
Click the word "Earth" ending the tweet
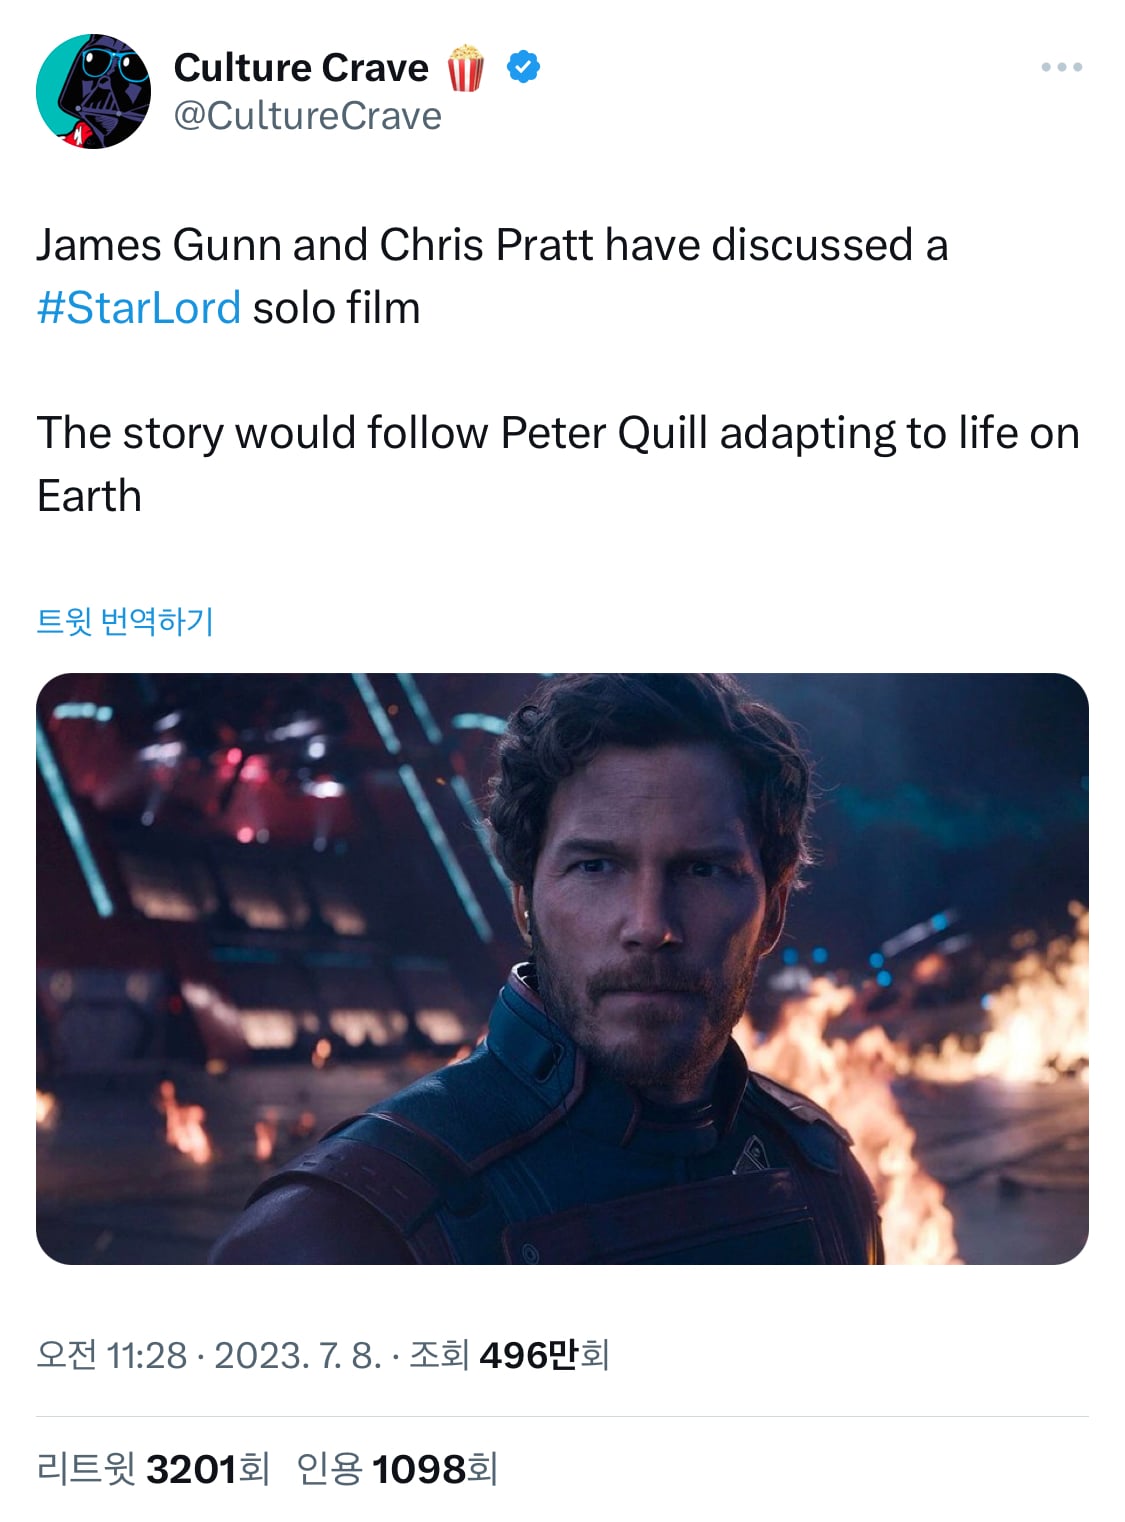tap(89, 496)
